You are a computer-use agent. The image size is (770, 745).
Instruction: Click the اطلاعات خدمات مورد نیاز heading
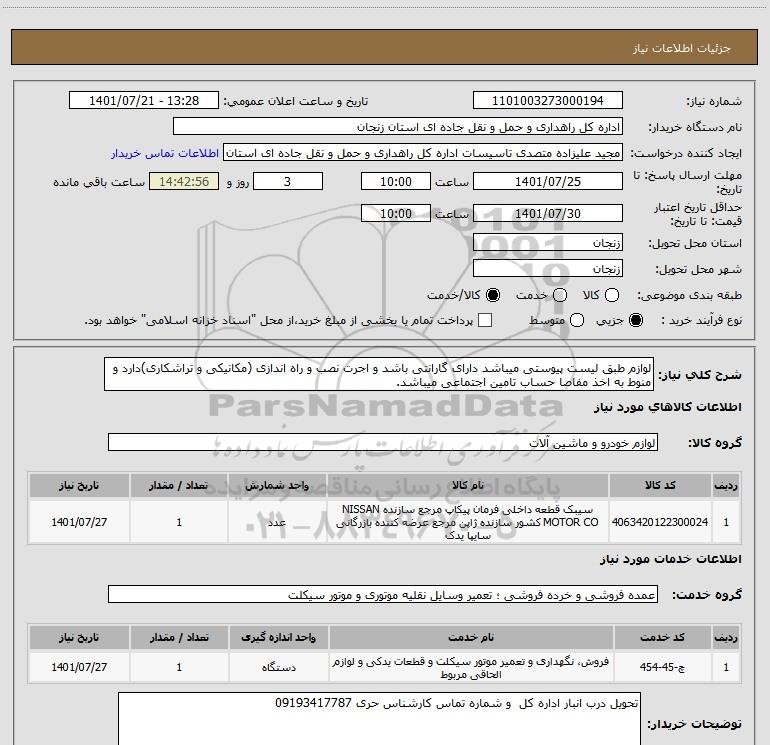[670, 559]
